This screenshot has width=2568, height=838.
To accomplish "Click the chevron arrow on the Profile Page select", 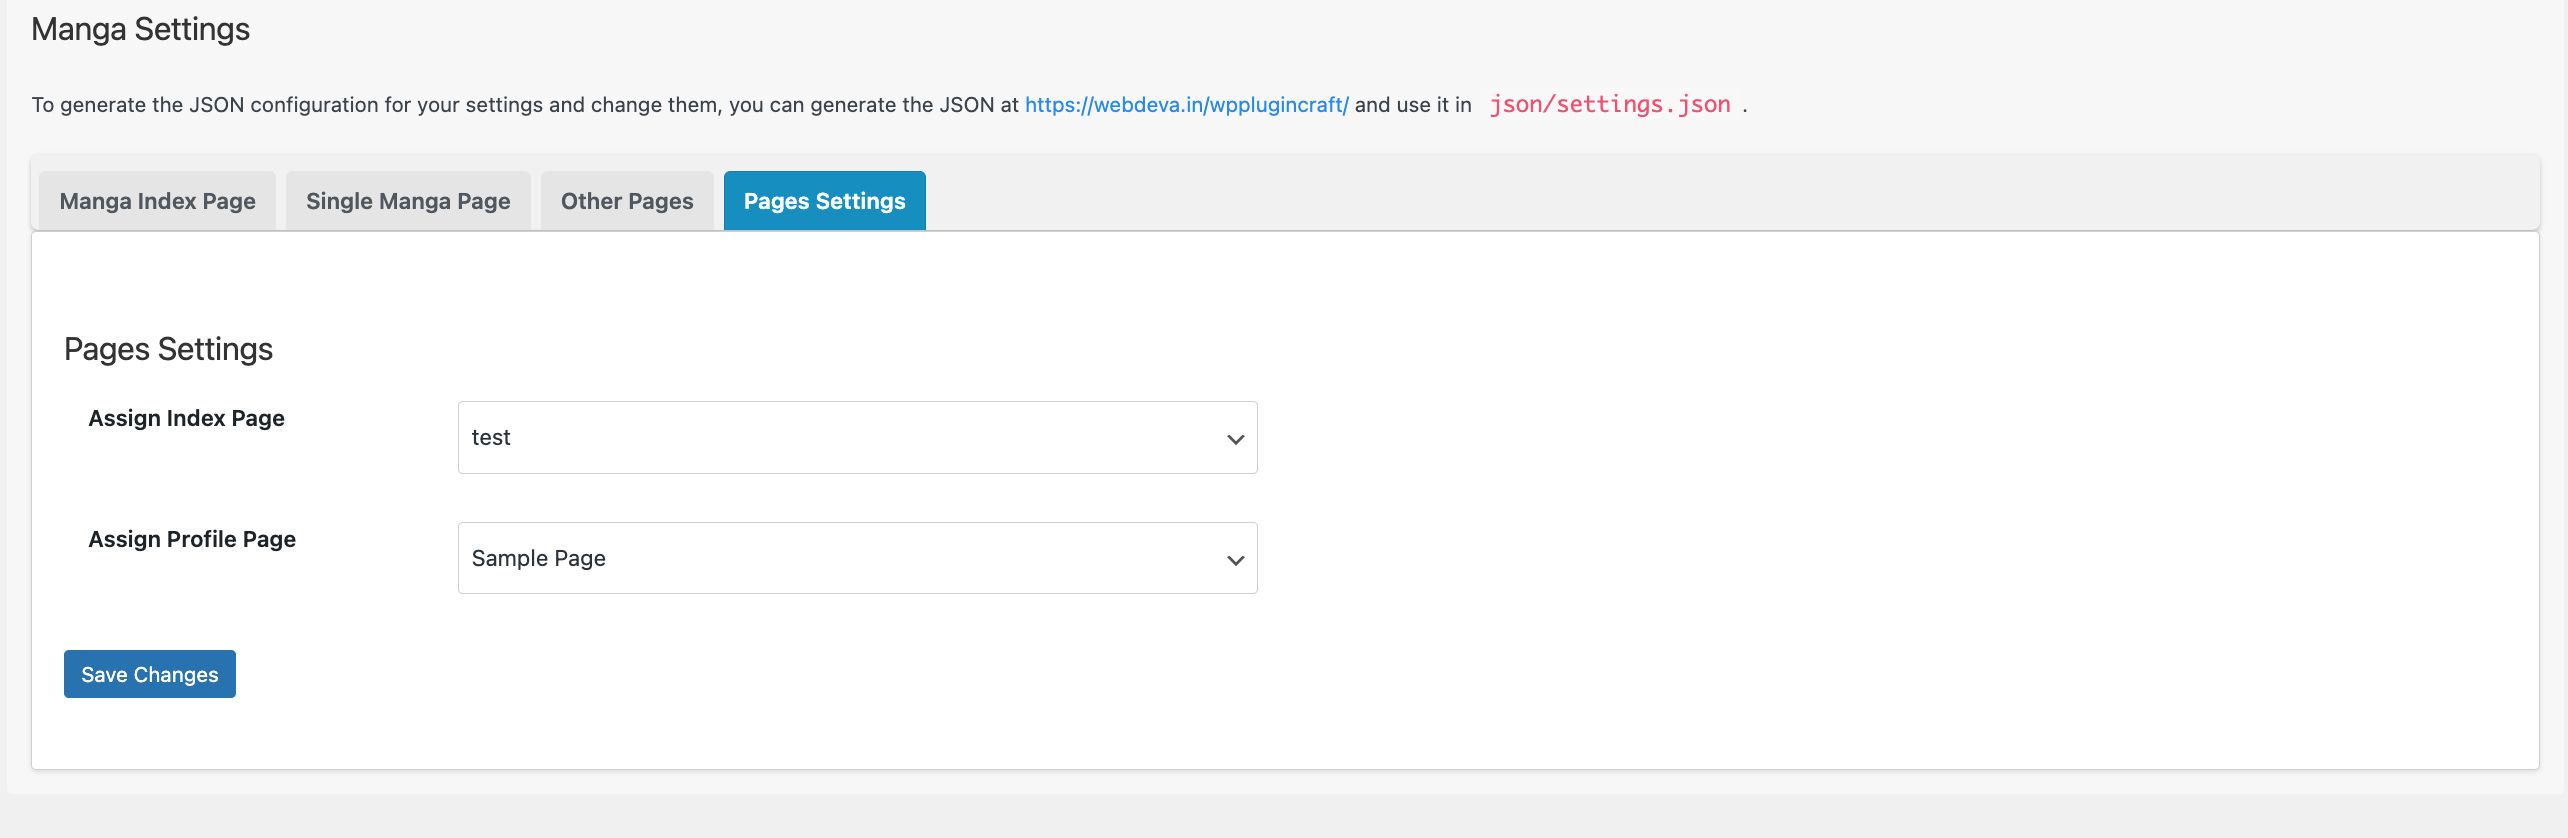I will pos(1235,560).
